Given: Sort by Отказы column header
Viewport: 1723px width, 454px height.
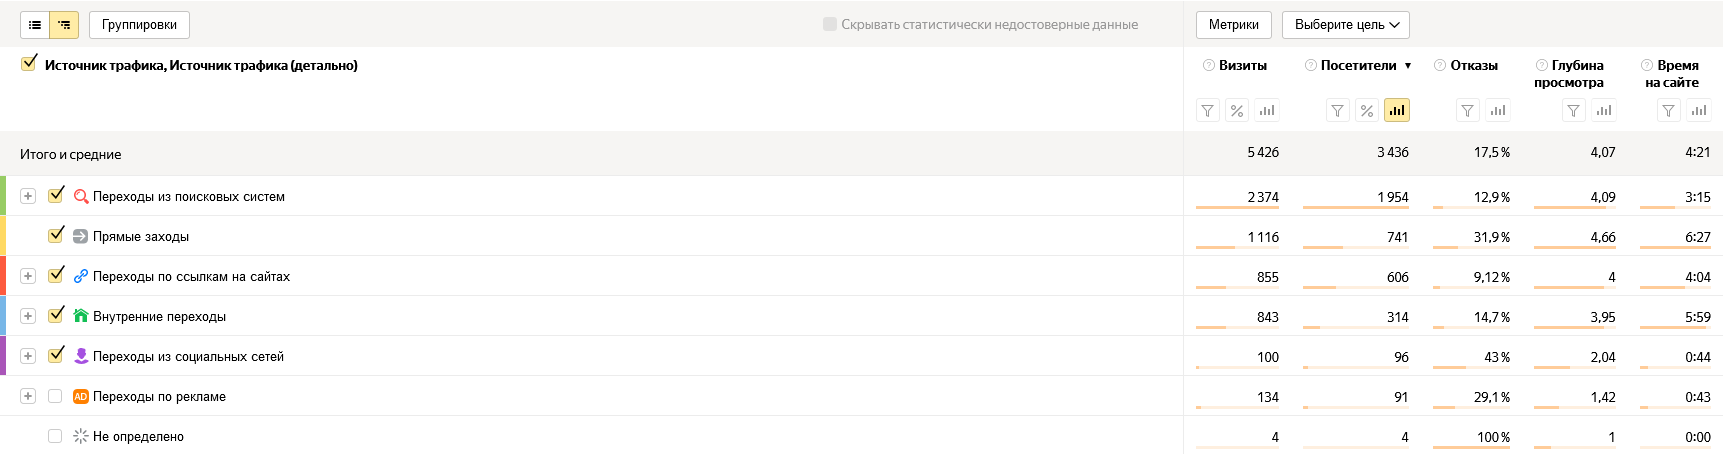Looking at the screenshot, I should coord(1474,65).
